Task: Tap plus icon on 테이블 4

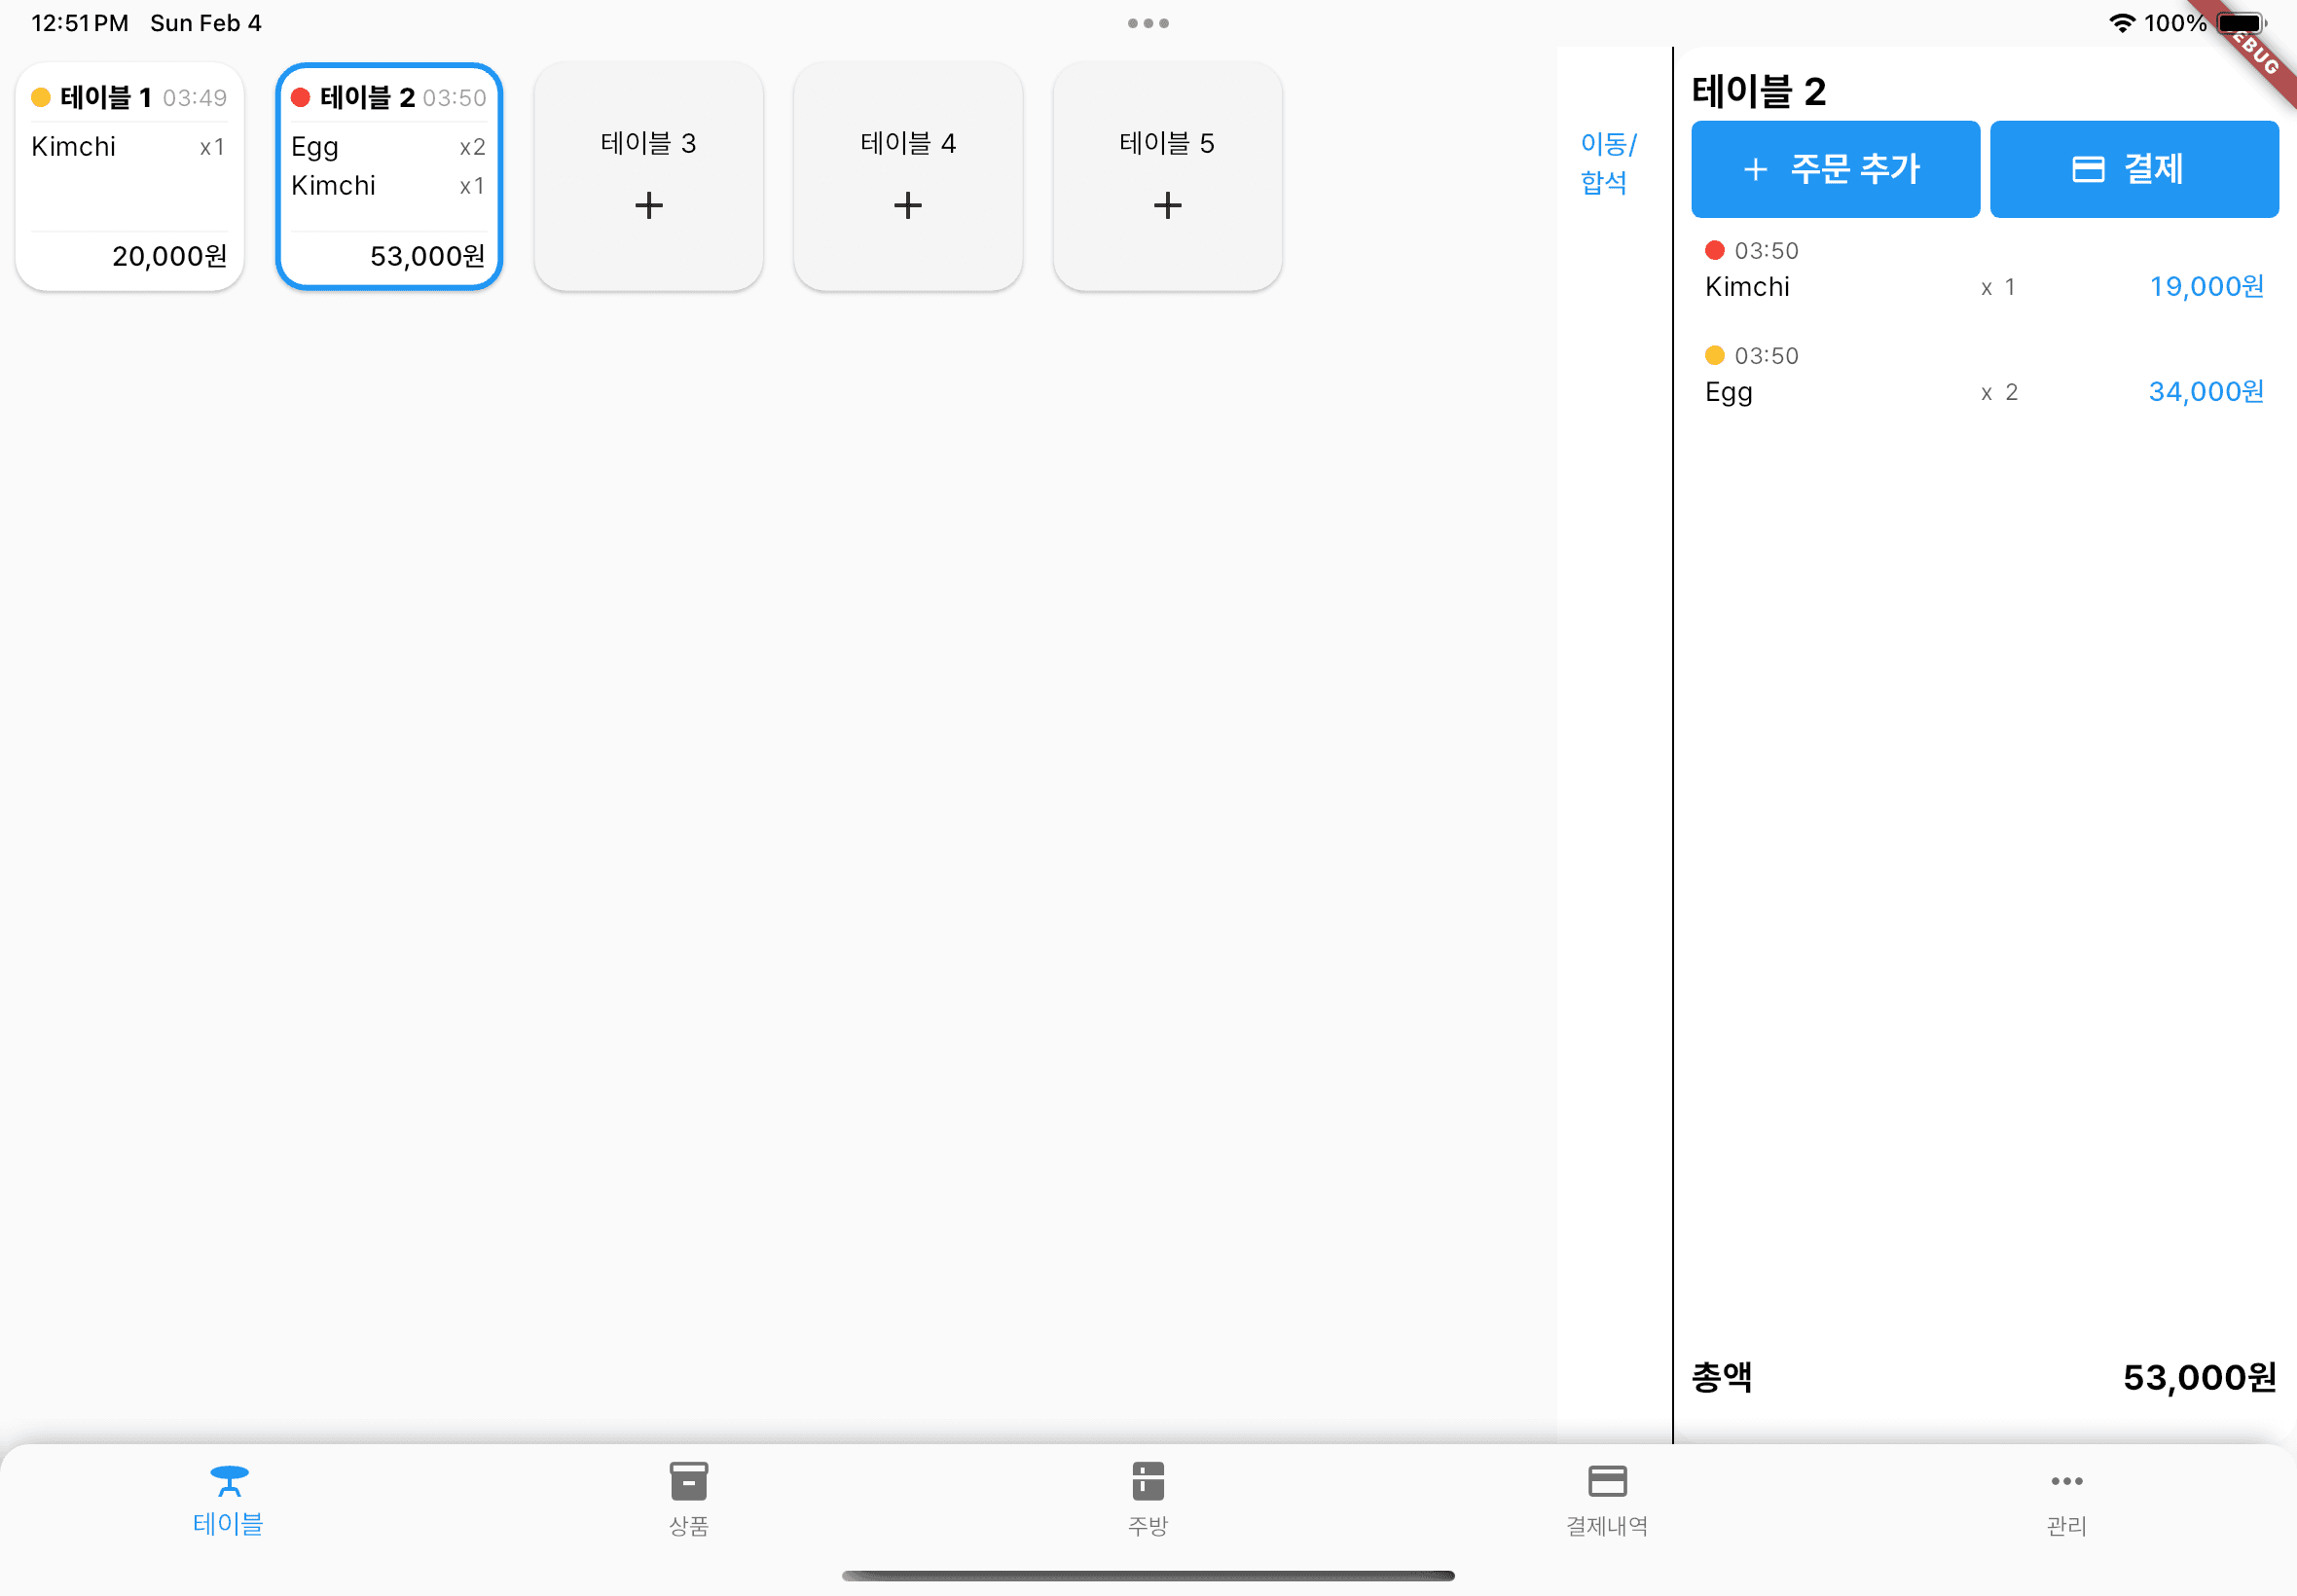Action: click(x=907, y=206)
